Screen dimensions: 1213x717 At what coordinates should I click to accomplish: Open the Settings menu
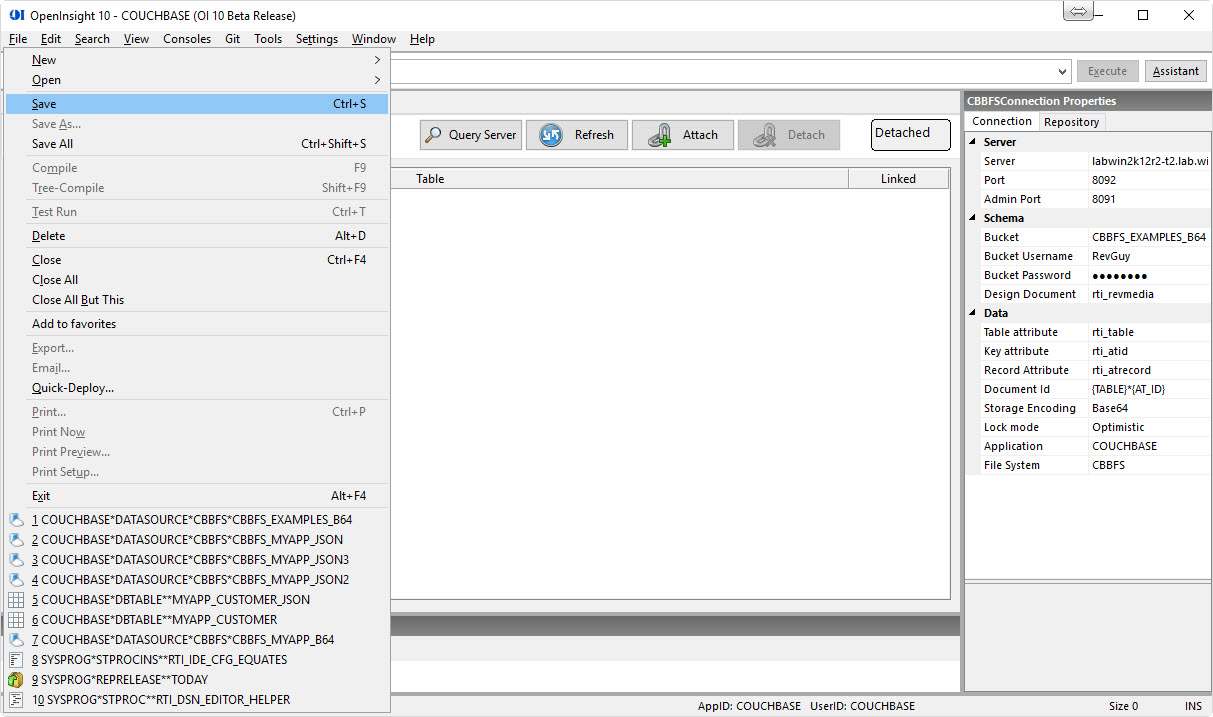[x=317, y=39]
